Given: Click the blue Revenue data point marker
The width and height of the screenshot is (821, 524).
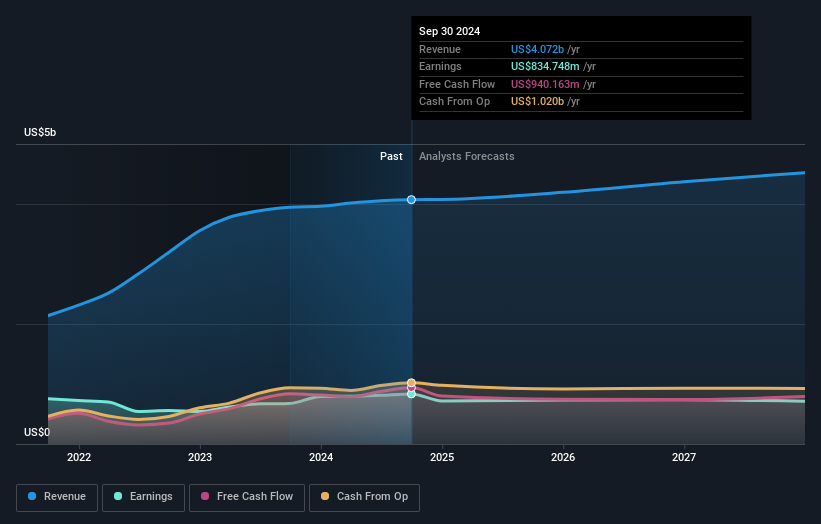Looking at the screenshot, I should [412, 199].
